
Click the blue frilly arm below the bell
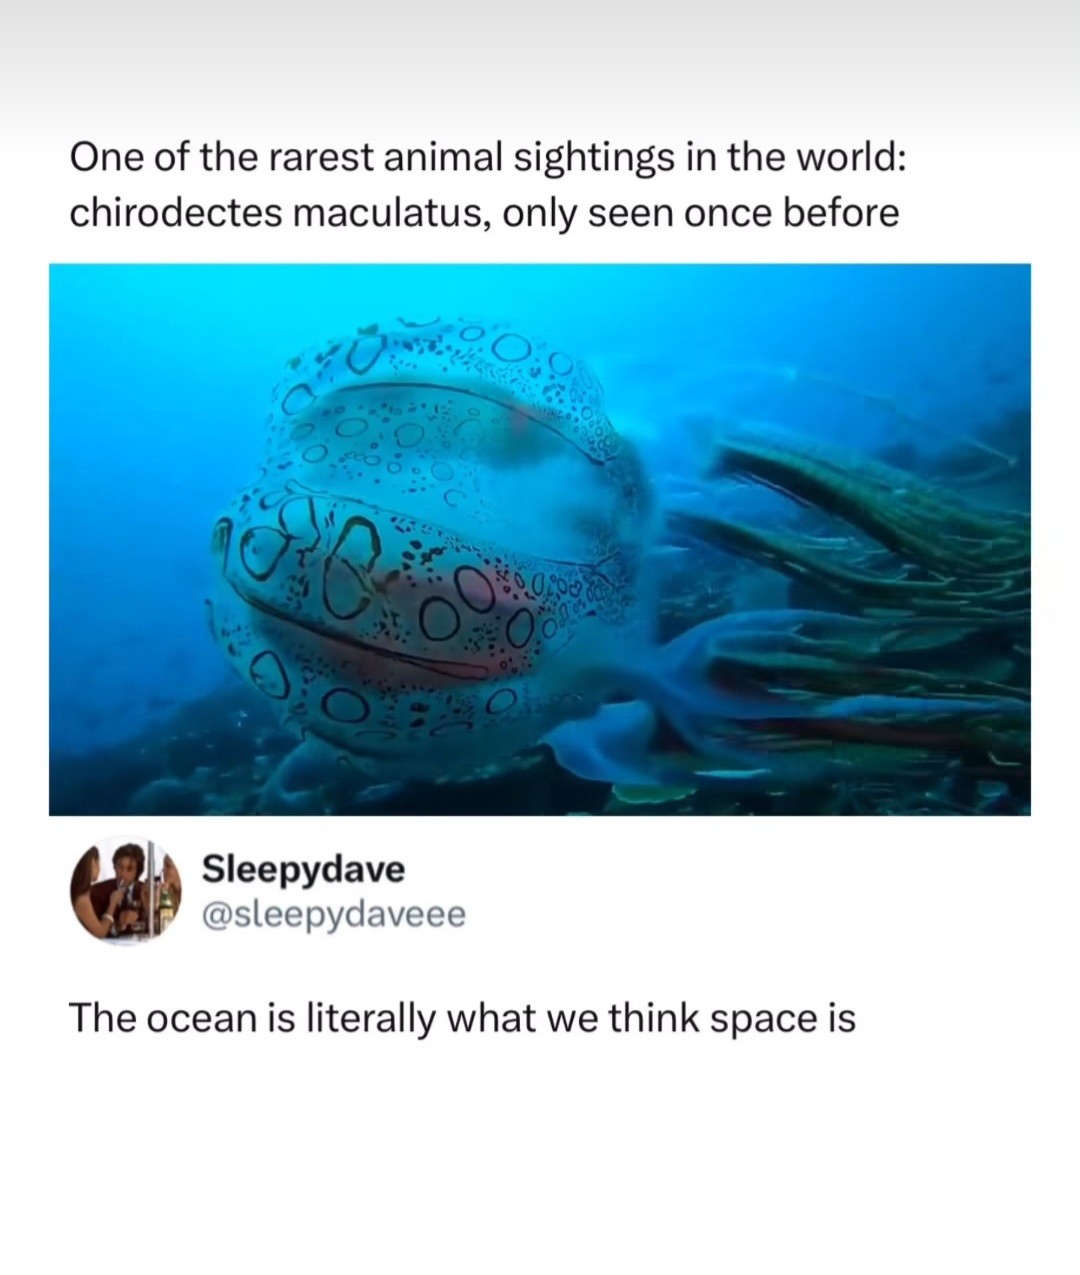[640, 690]
